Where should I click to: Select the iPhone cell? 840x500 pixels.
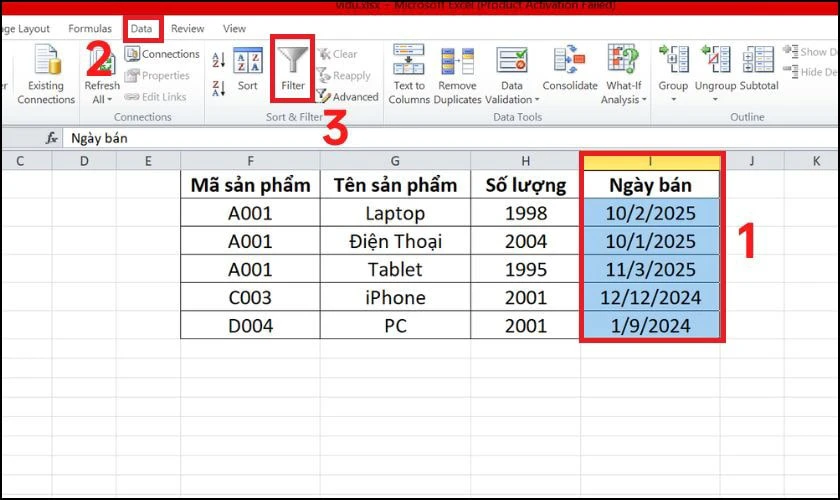(x=395, y=297)
